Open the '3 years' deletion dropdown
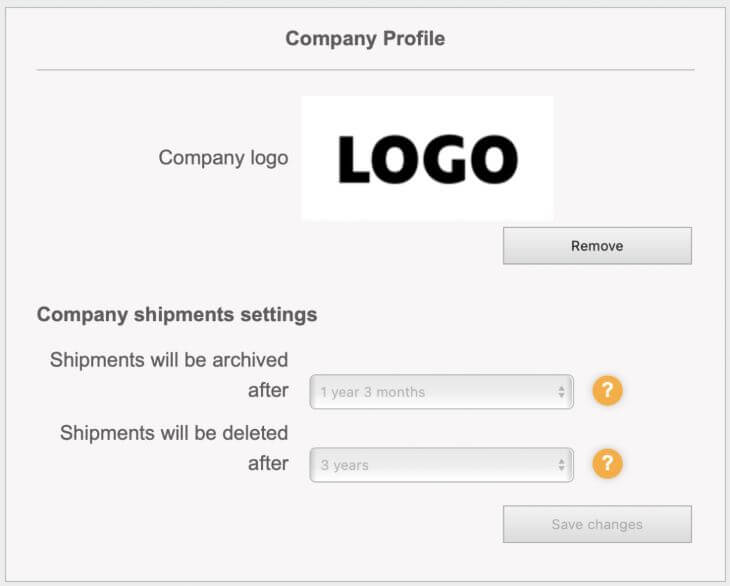Screen dimensions: 730x586 pos(441,465)
